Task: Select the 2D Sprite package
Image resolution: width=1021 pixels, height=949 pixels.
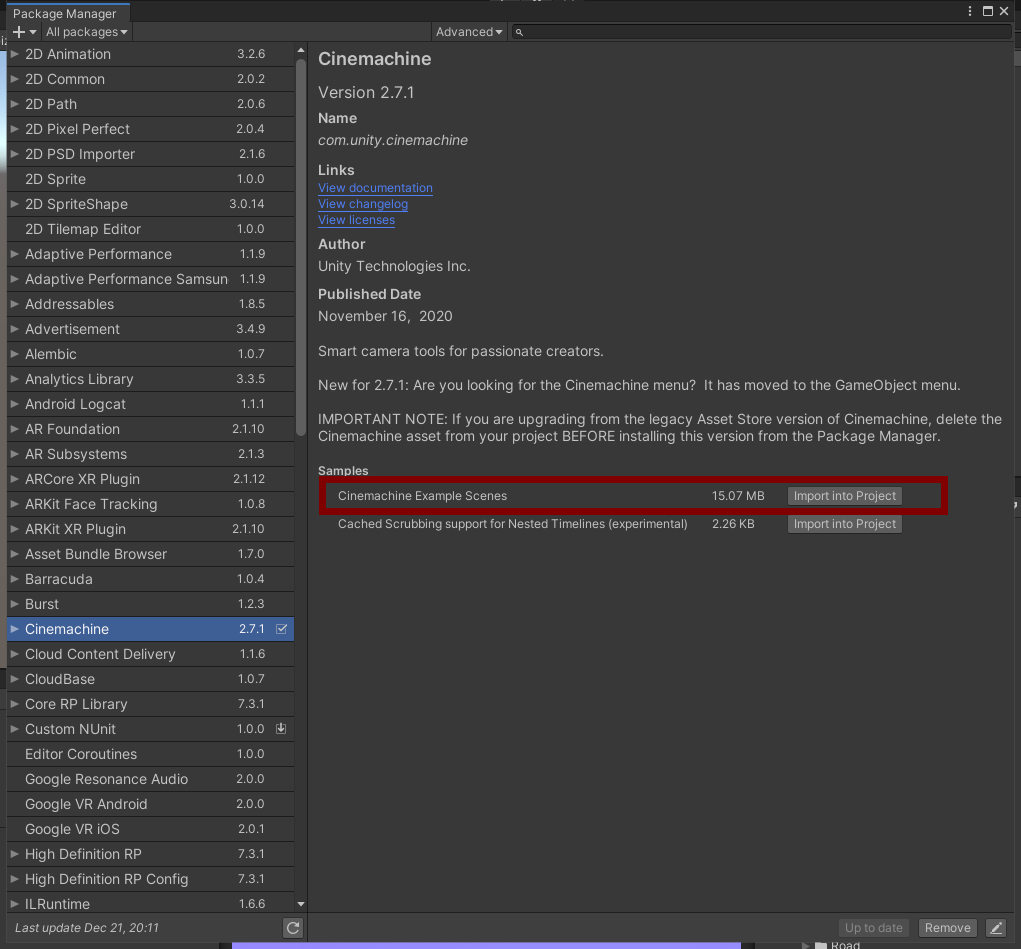Action: coord(150,179)
